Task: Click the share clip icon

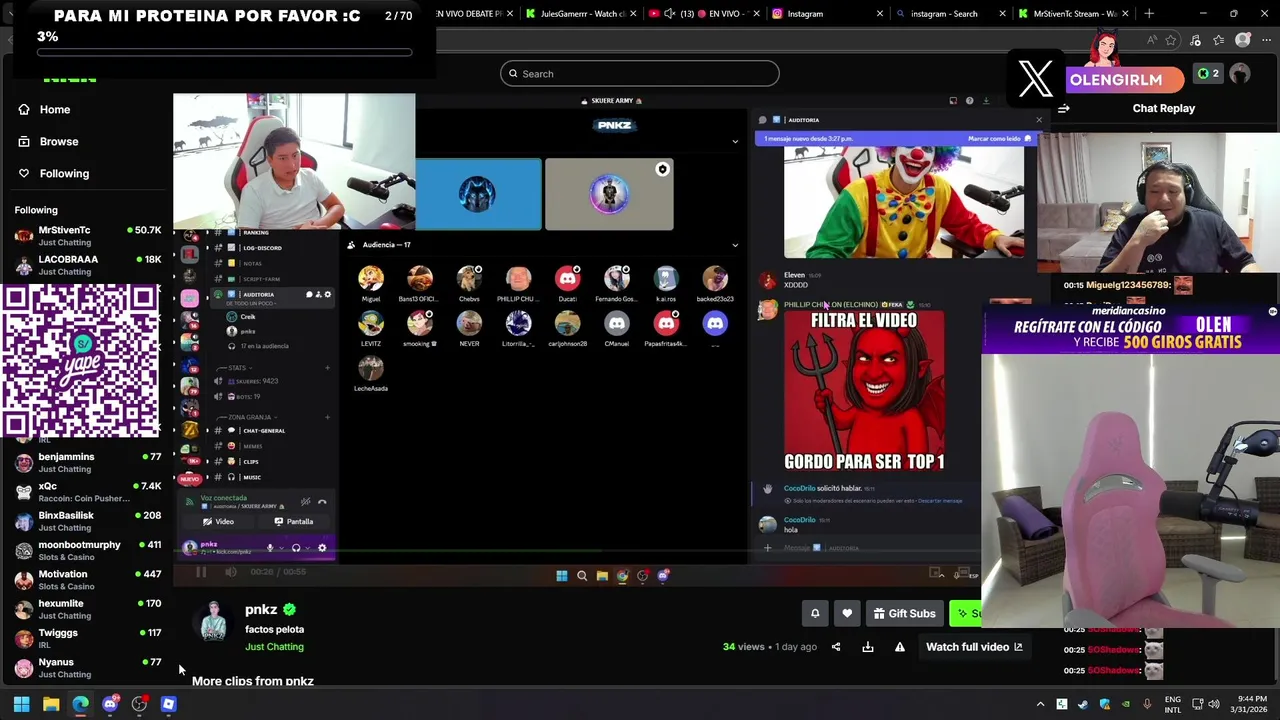Action: coord(836,647)
